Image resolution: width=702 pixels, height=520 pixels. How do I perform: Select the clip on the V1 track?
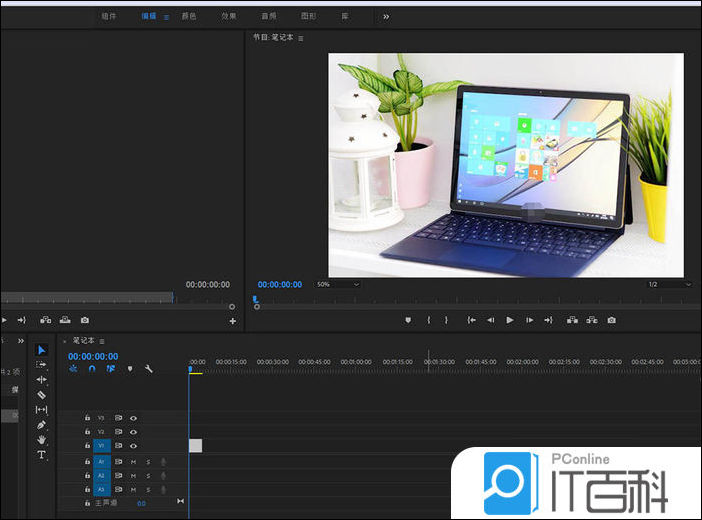pos(195,446)
